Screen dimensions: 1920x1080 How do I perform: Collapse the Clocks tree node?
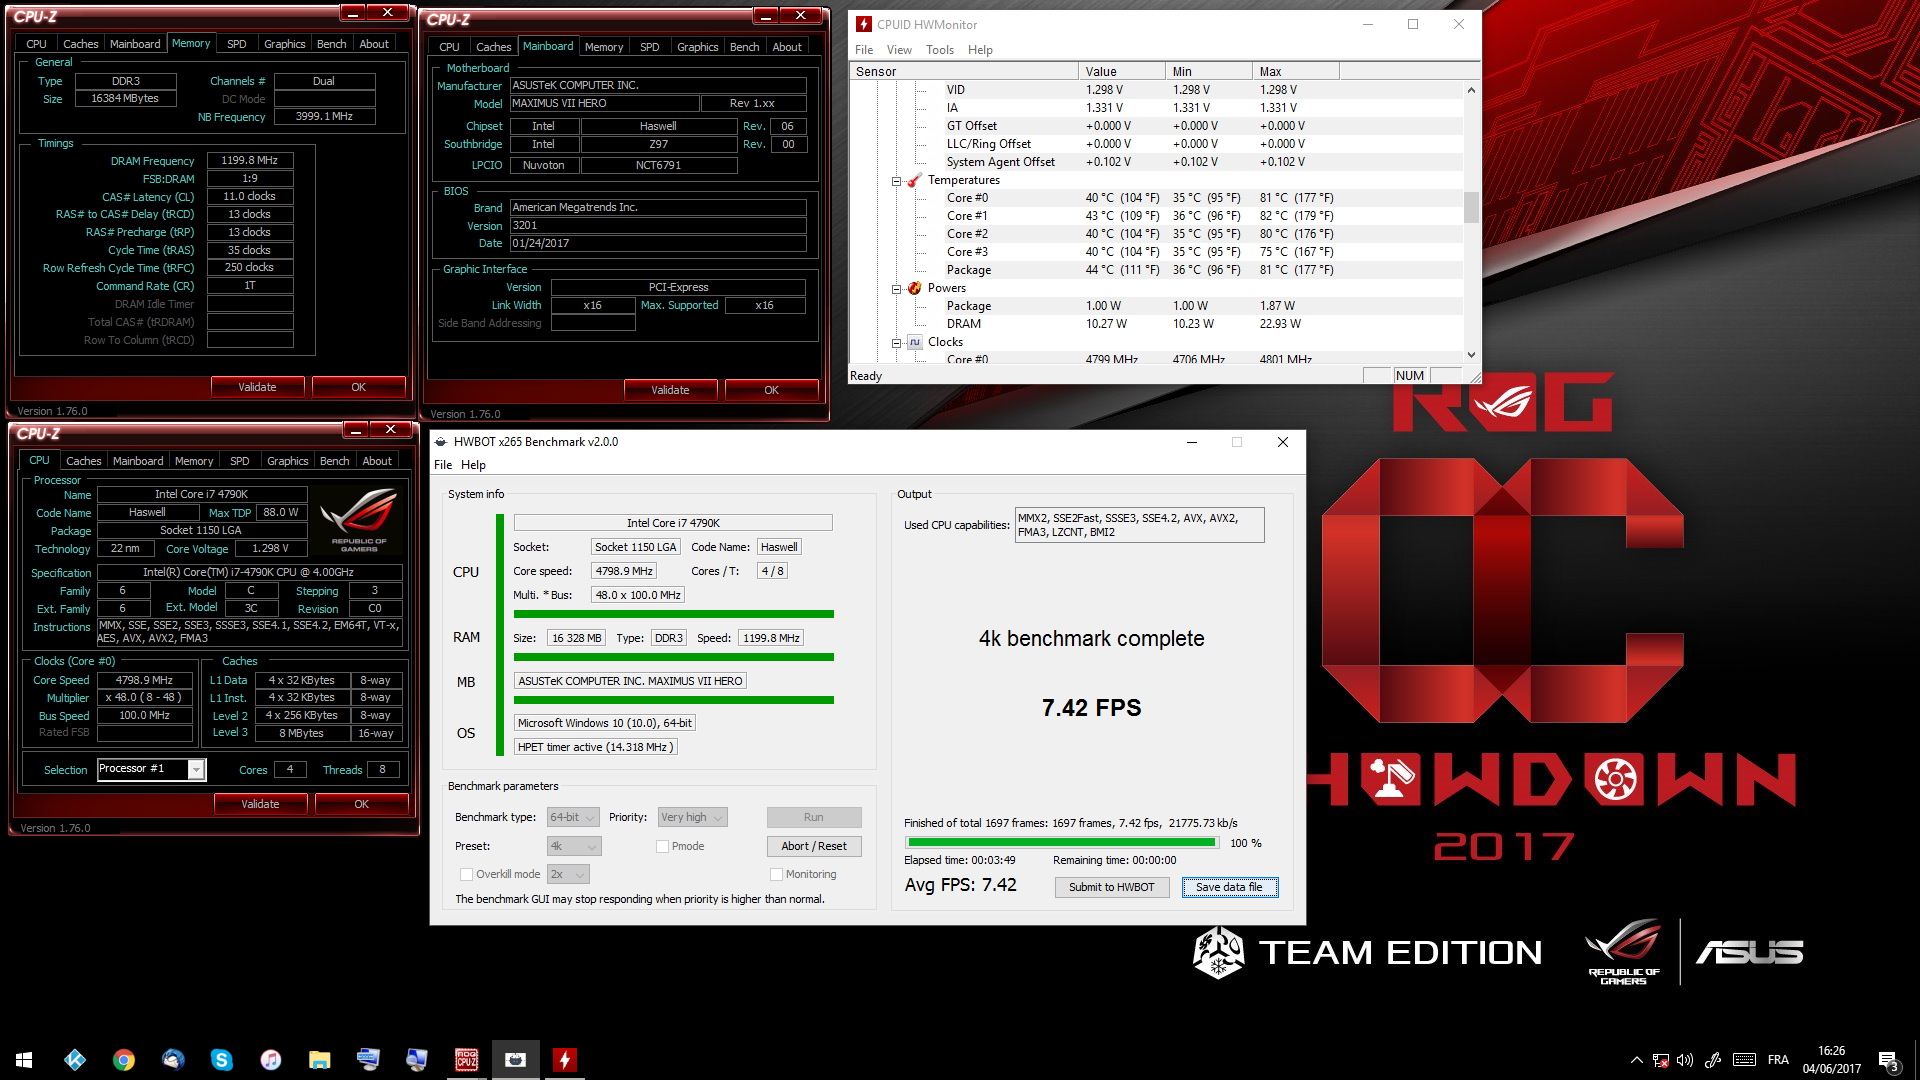897,343
